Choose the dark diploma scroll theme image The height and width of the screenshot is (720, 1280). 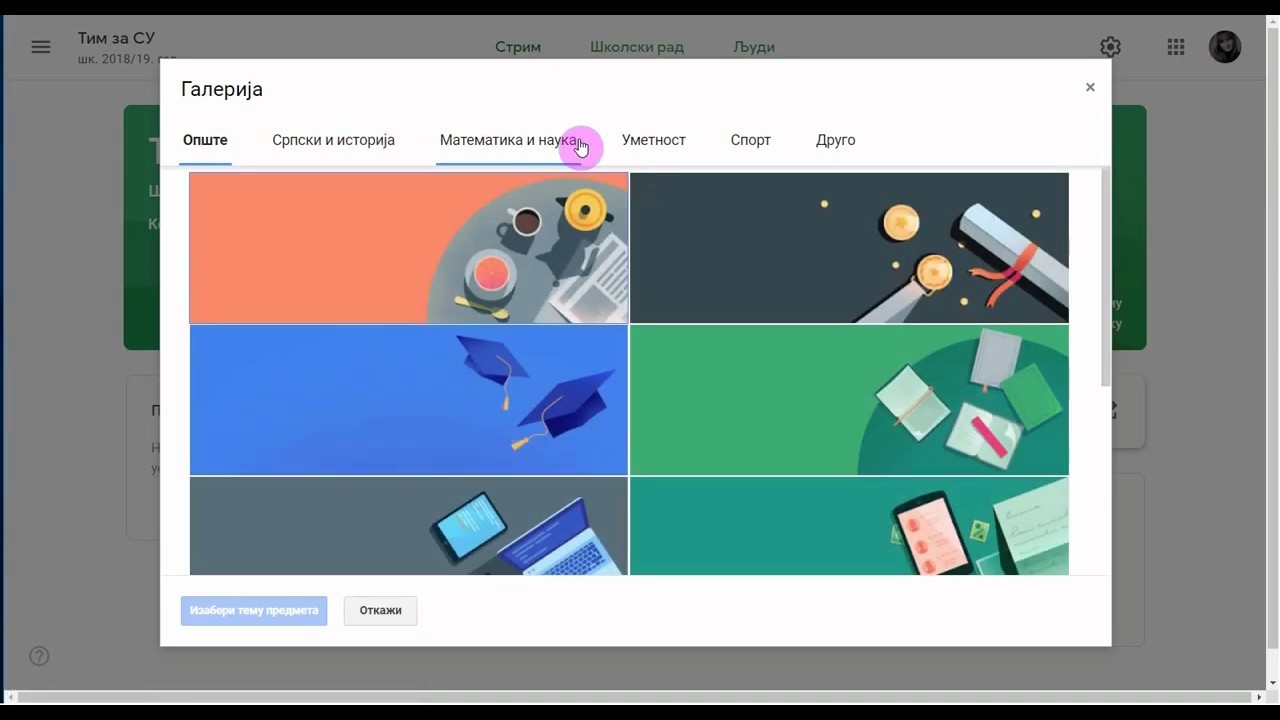849,248
